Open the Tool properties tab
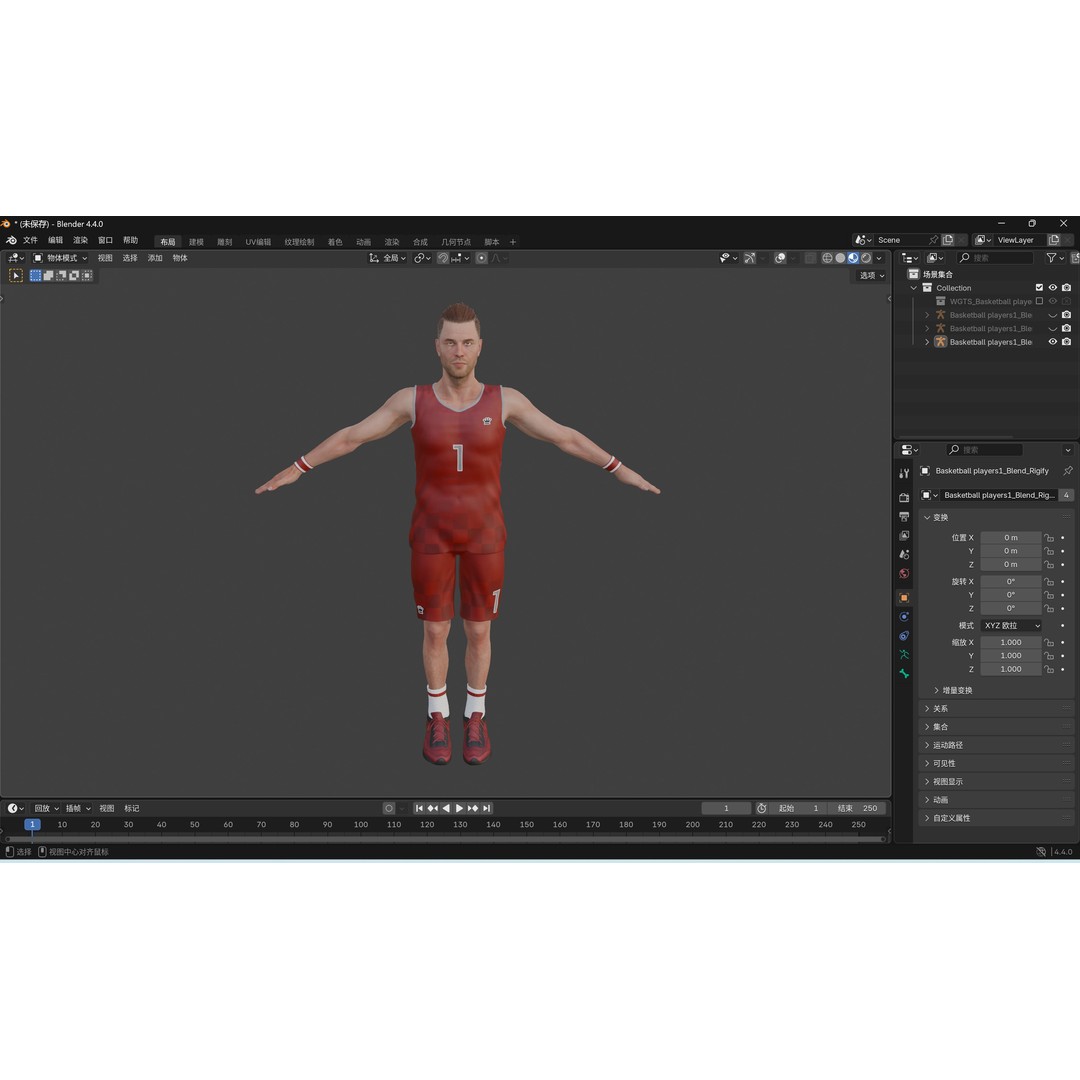Screen dimensions: 1080x1080 (x=904, y=474)
